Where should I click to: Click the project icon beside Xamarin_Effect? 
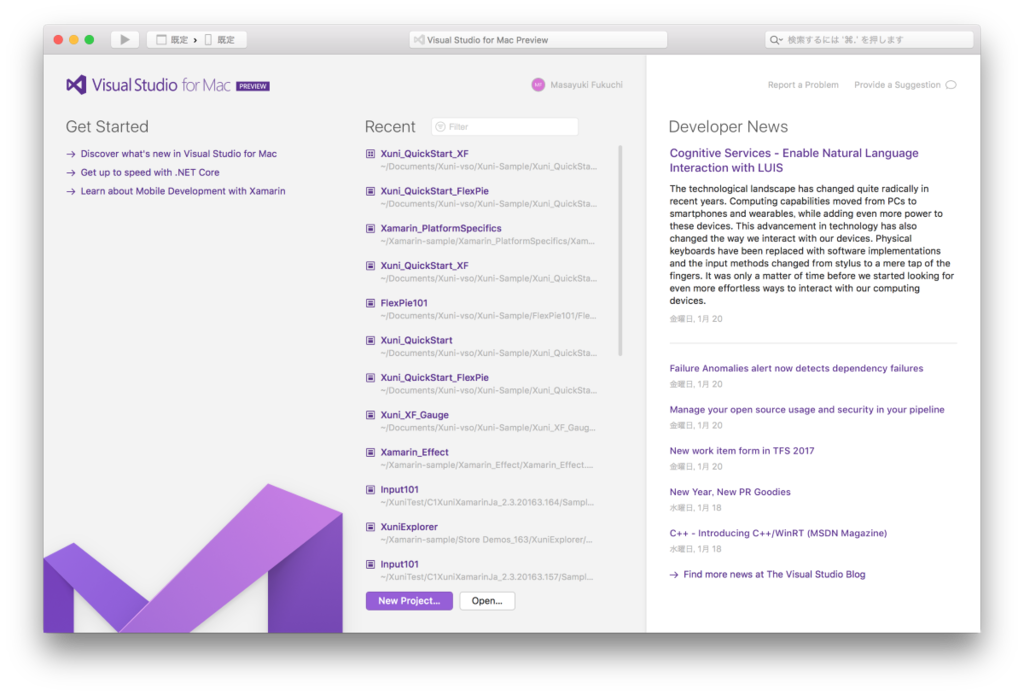pos(370,452)
